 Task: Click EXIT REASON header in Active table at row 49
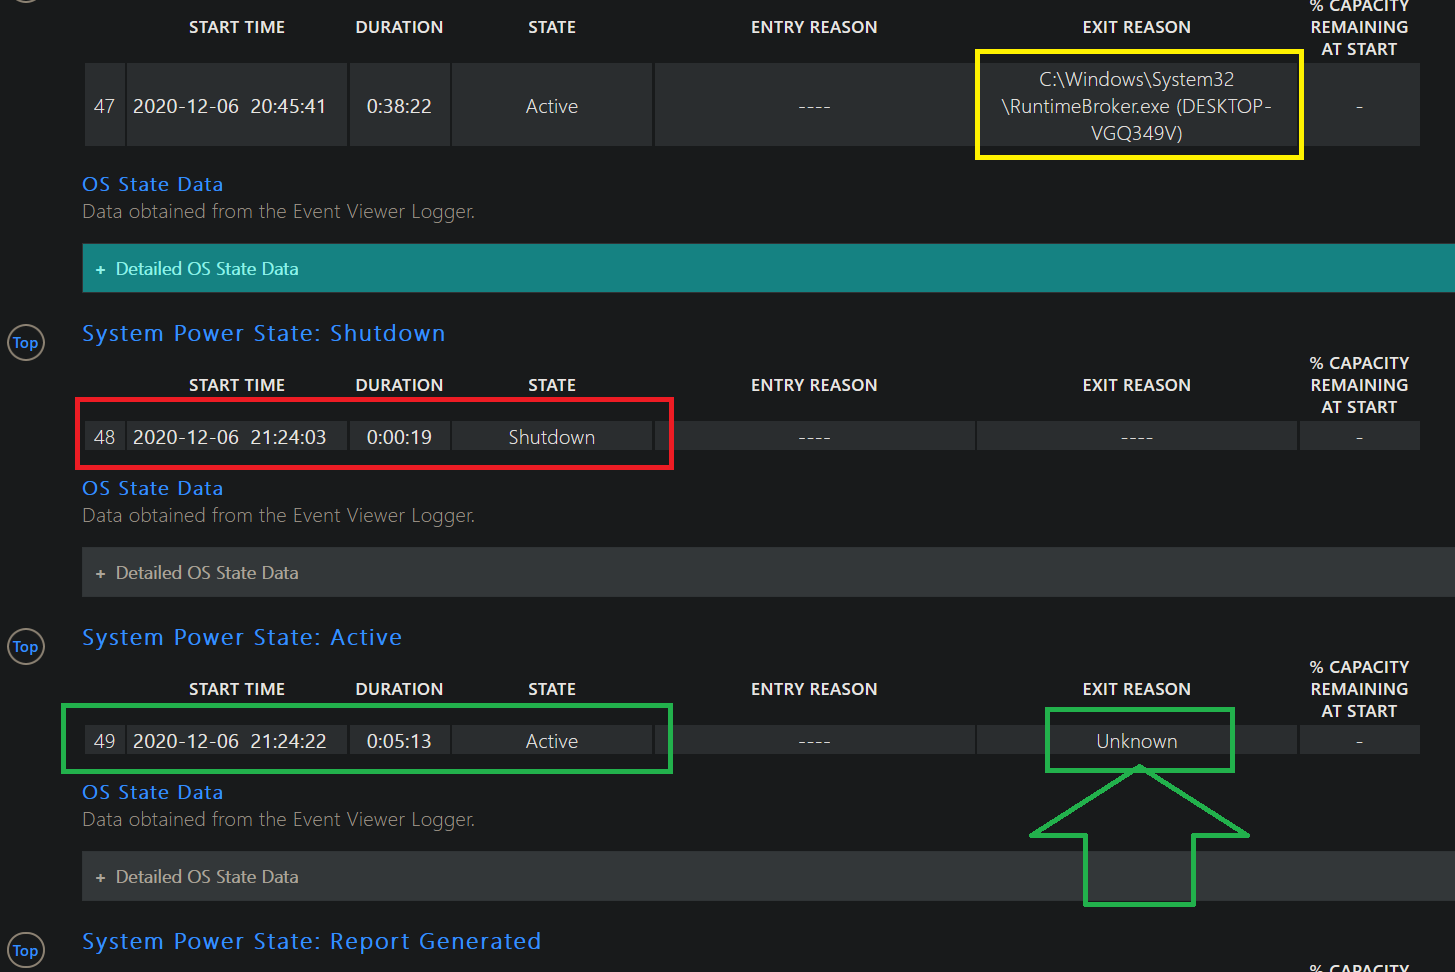(x=1137, y=689)
